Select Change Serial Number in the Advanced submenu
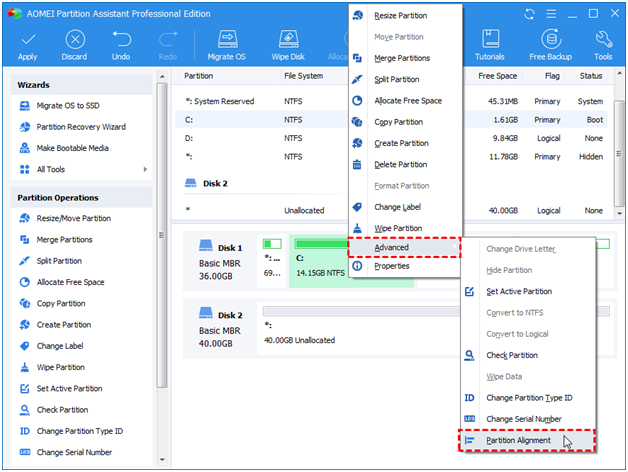This screenshot has height=472, width=628. coord(528,419)
